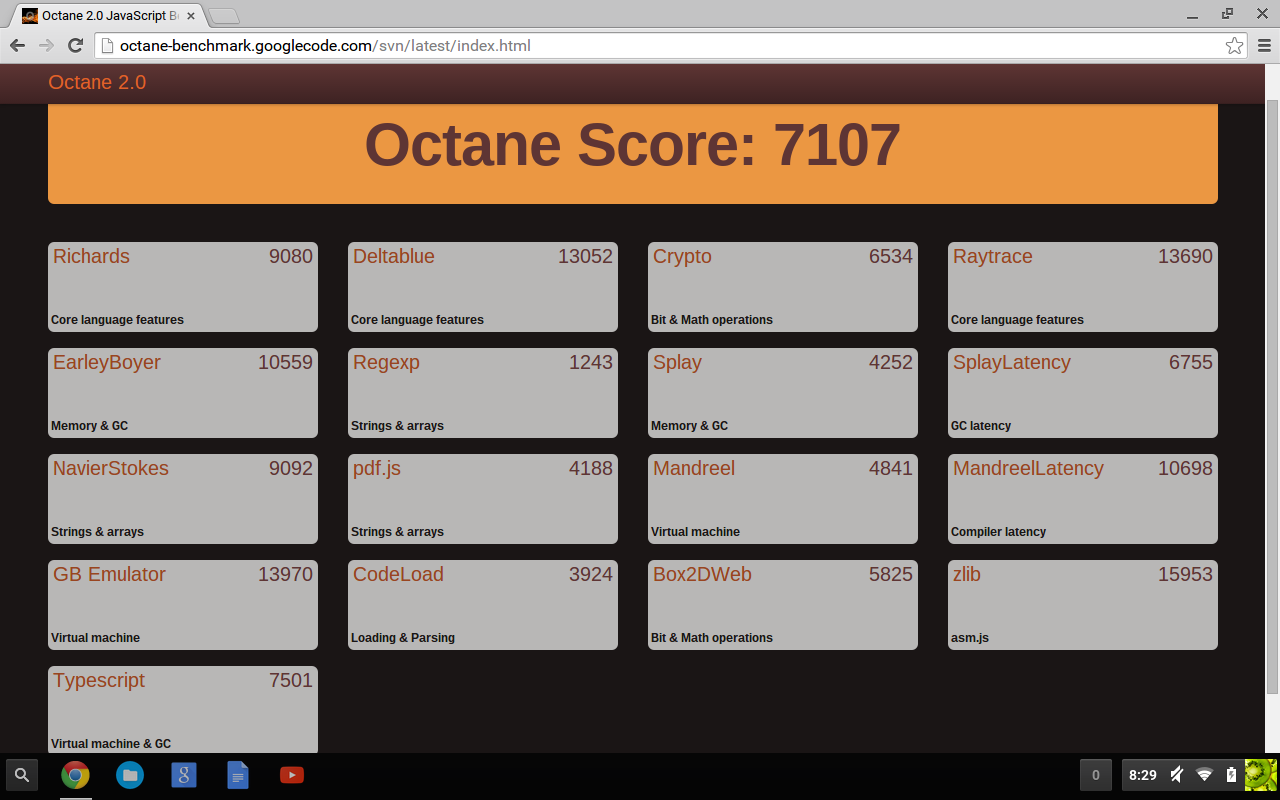Open the Chrome hamburger menu
The width and height of the screenshot is (1280, 800).
(x=1264, y=46)
